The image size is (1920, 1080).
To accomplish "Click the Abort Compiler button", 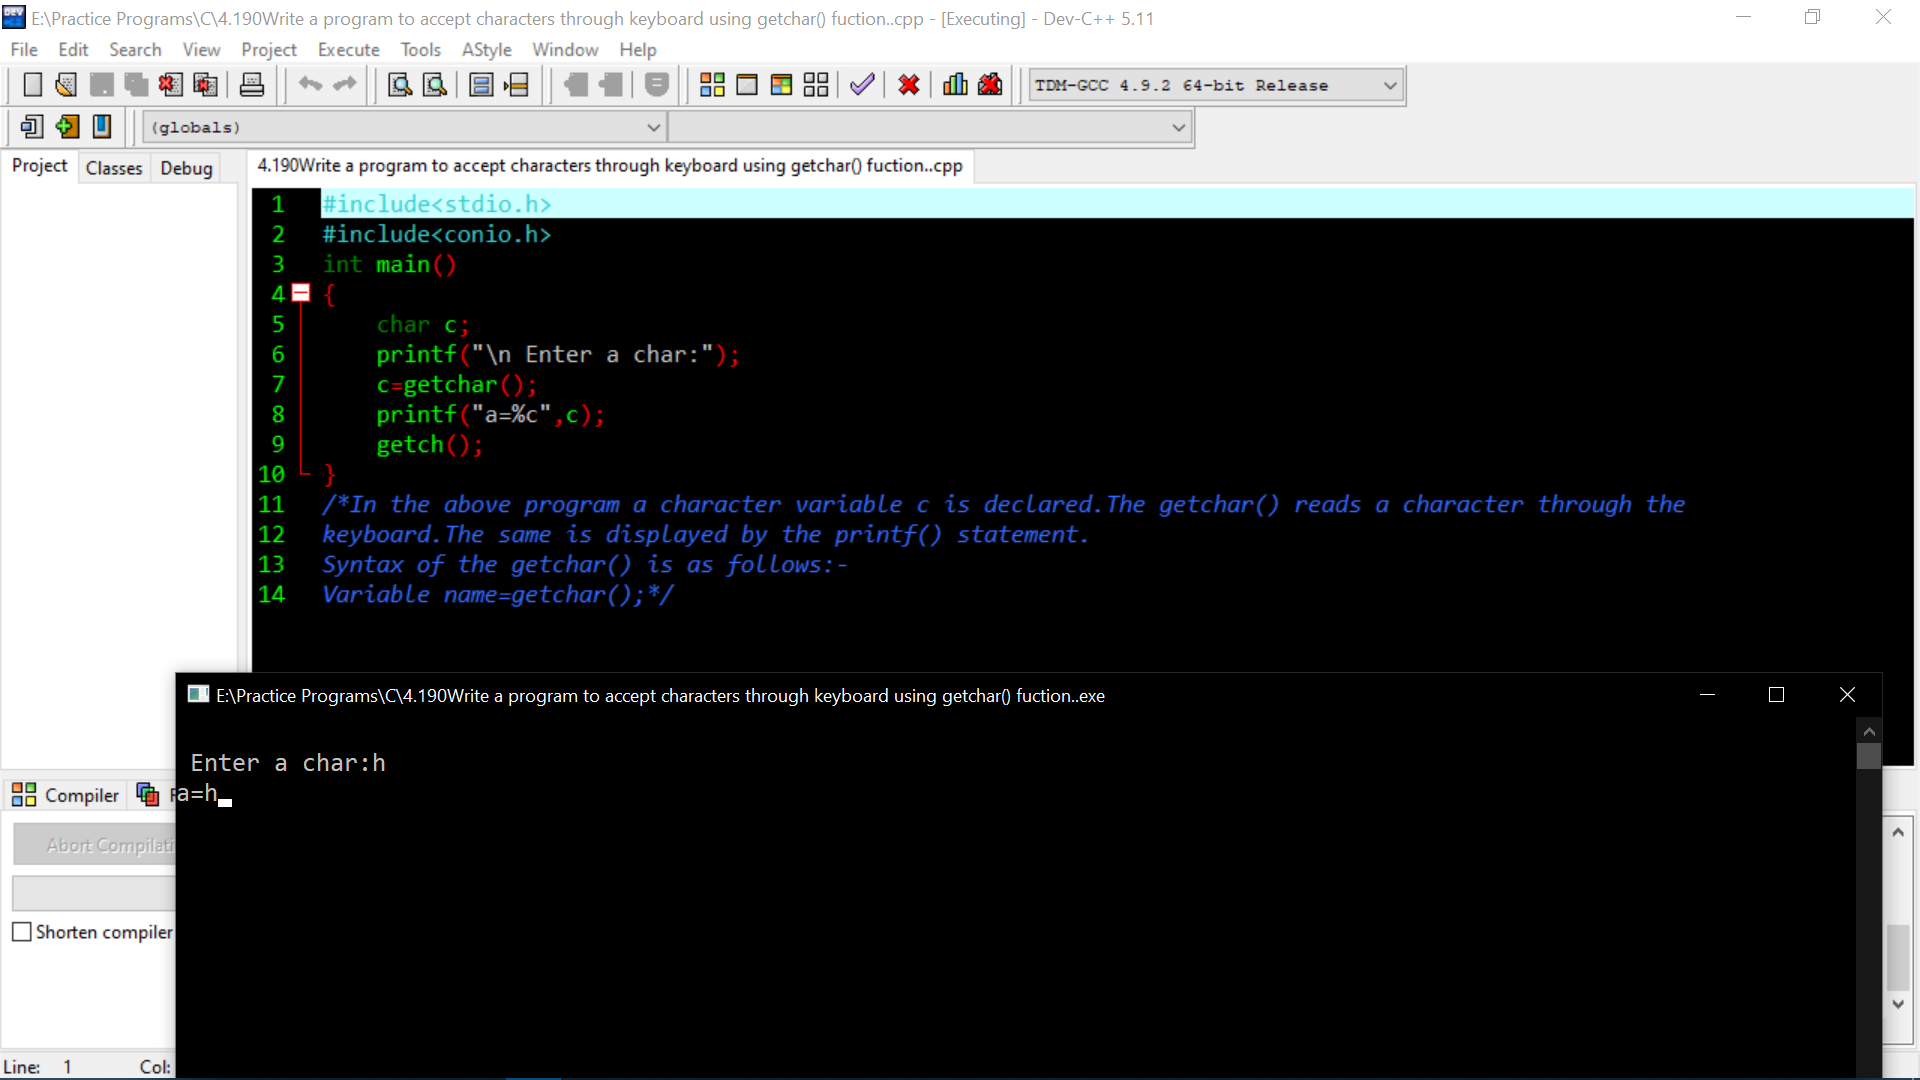I will [x=107, y=845].
